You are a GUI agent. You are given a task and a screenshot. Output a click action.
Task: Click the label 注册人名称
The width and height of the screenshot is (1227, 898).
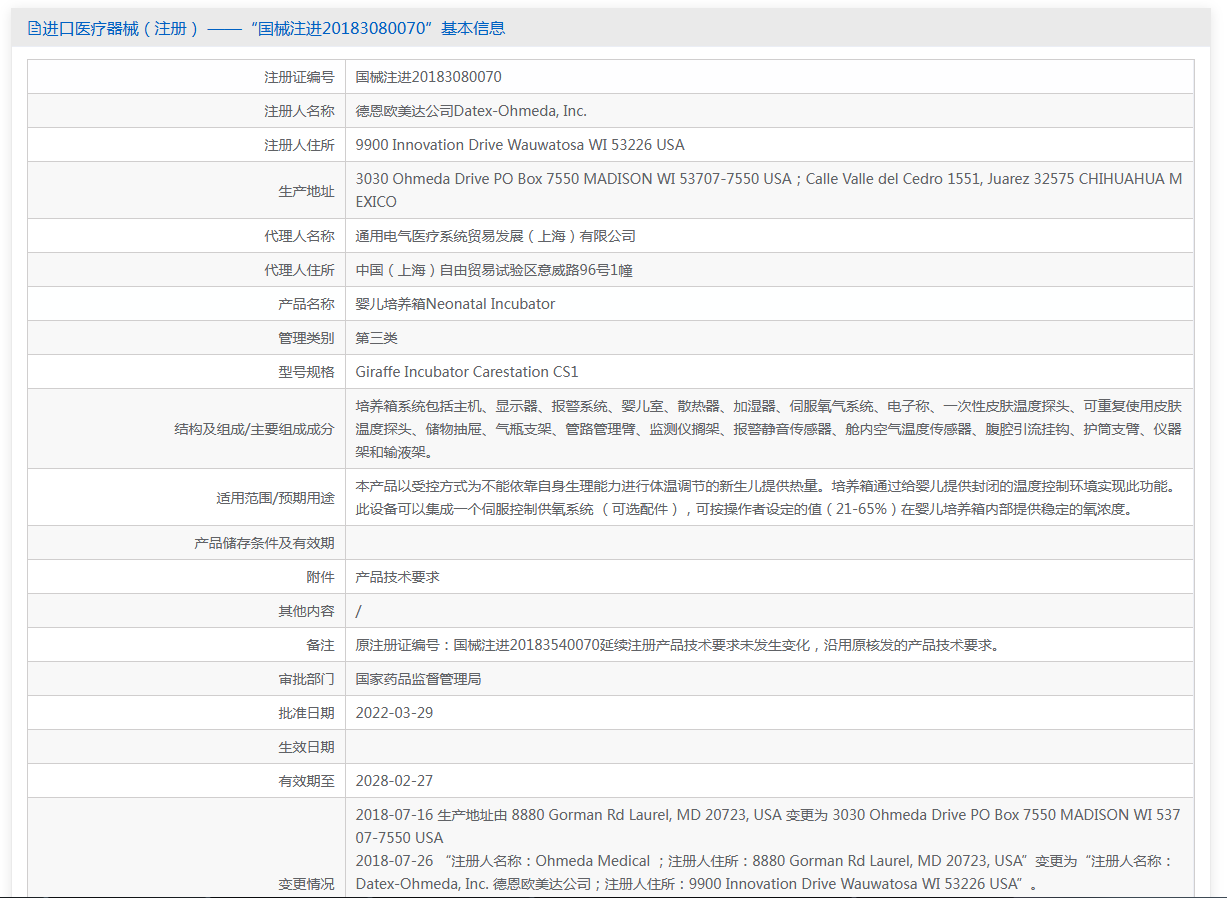[299, 111]
